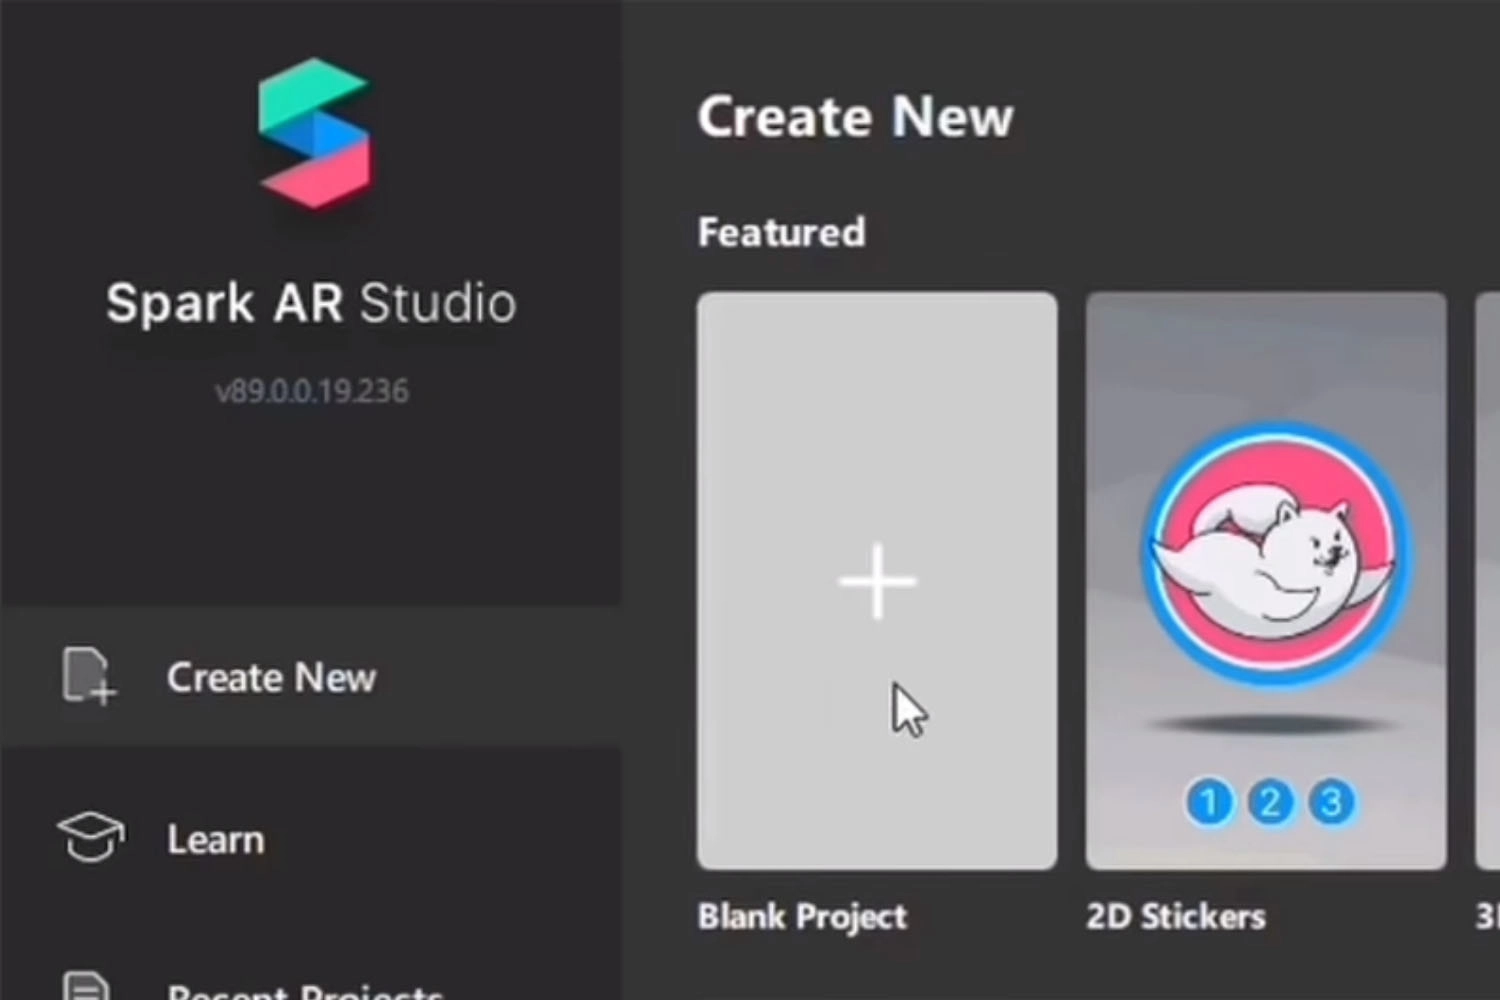1500x1000 pixels.
Task: Click the flying cat sticker badge image
Action: (1276, 555)
